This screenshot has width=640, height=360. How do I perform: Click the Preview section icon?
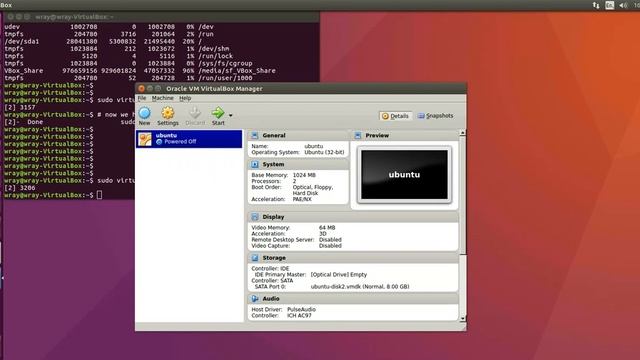click(358, 136)
